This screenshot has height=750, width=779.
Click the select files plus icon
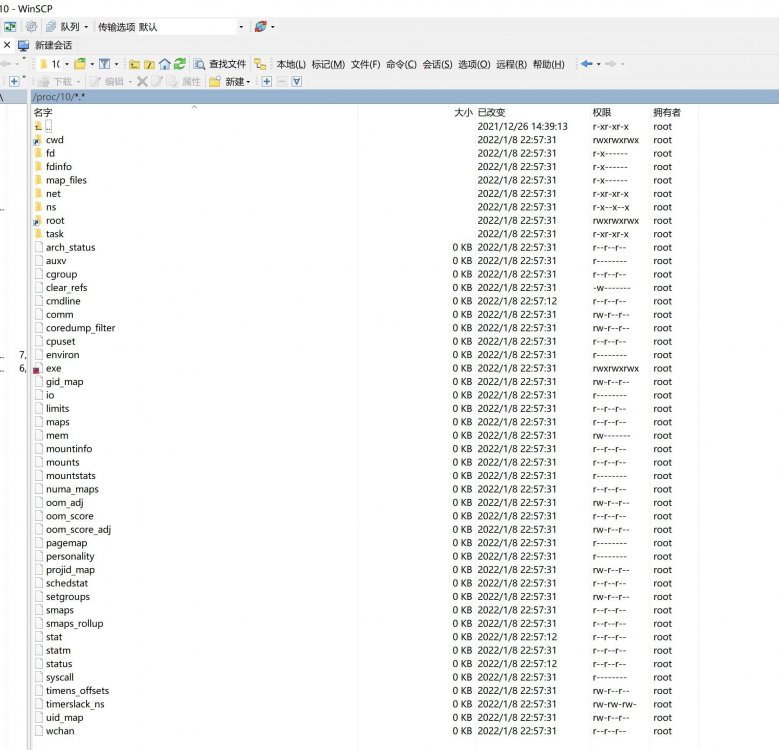267,81
